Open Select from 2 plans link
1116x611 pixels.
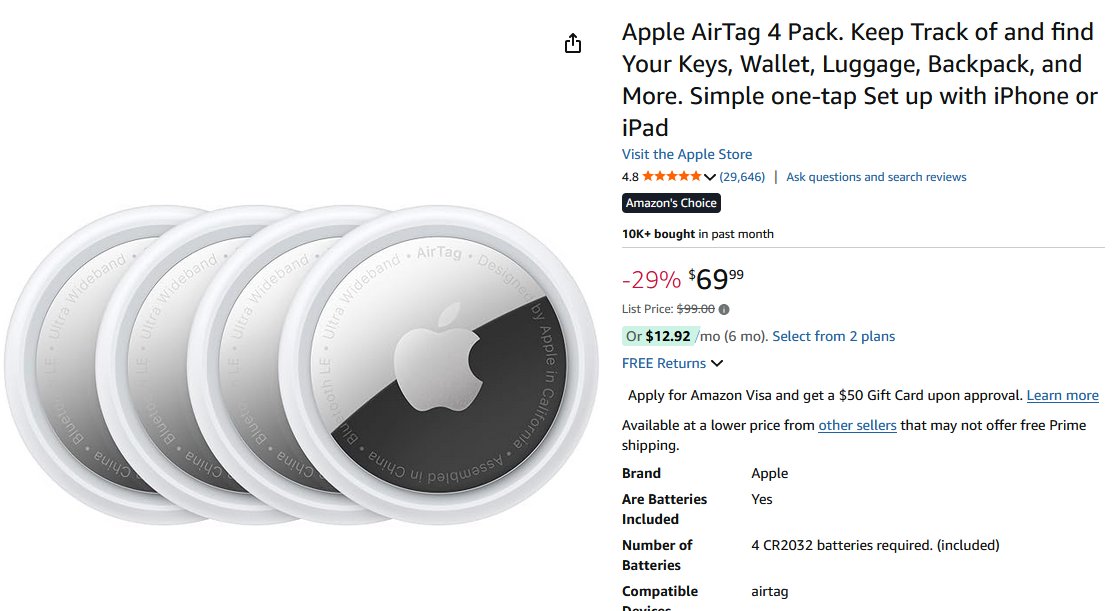pos(833,336)
